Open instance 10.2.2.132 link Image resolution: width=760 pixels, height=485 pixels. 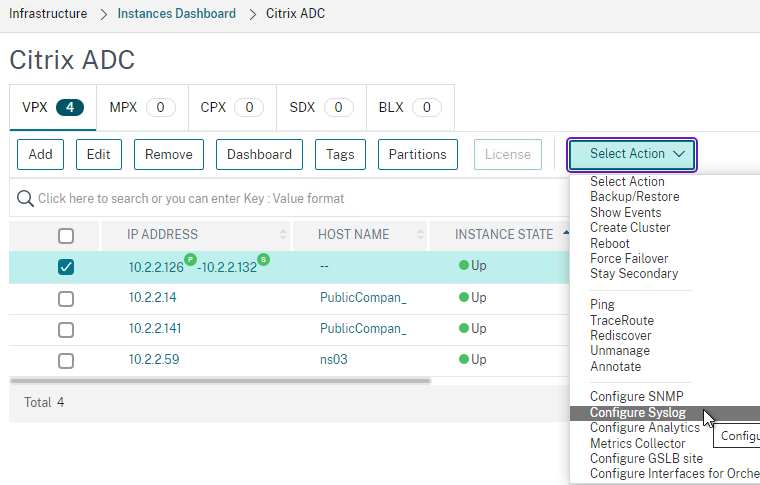[x=229, y=267]
